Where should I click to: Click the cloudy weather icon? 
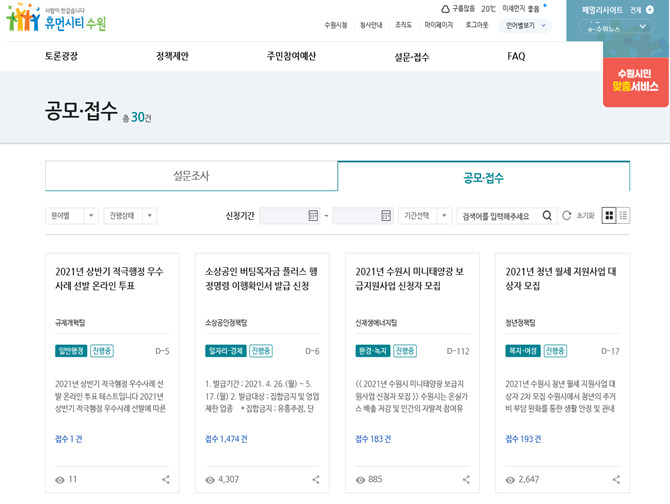(445, 9)
